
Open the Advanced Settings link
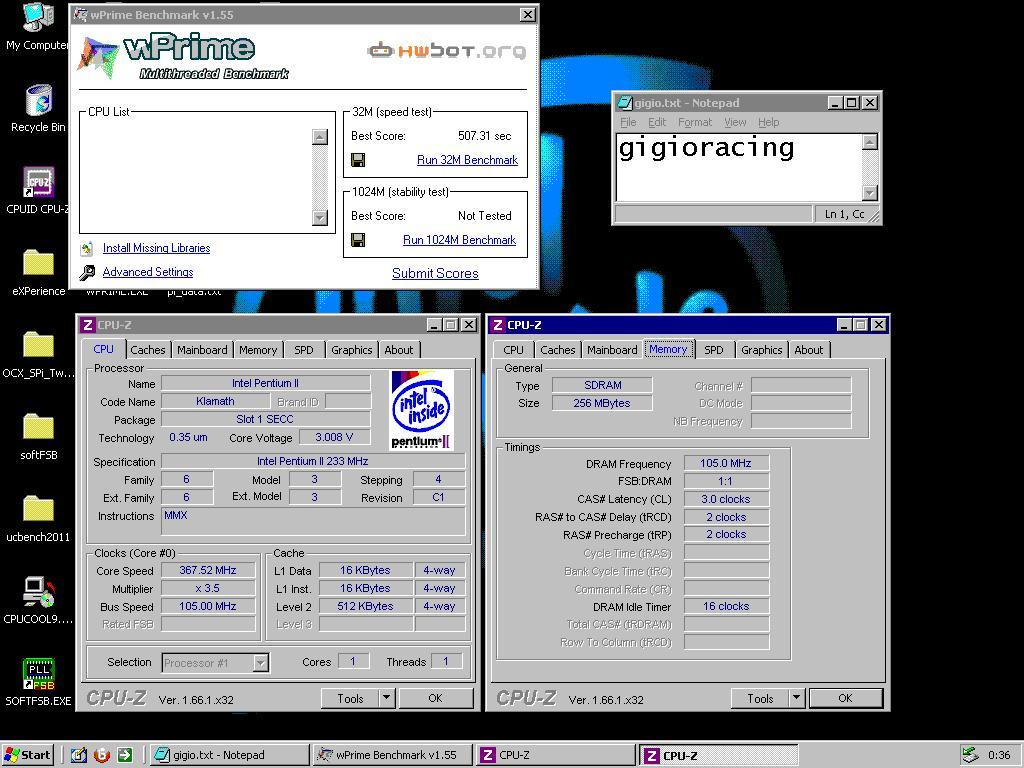click(x=148, y=272)
